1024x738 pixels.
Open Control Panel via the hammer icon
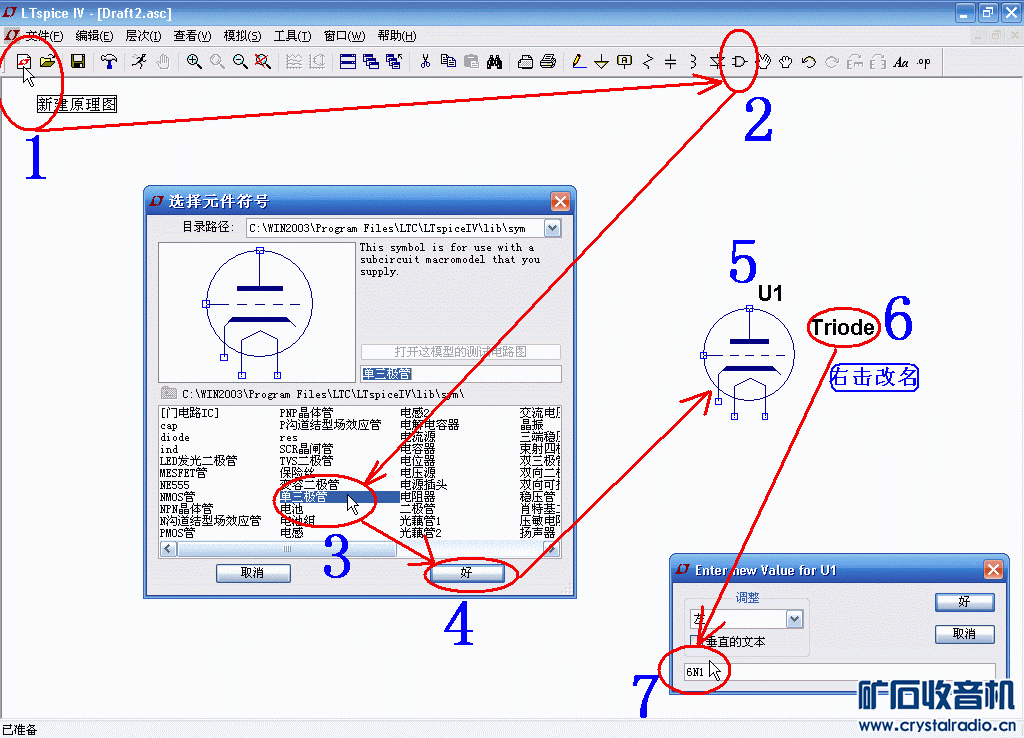[x=108, y=61]
